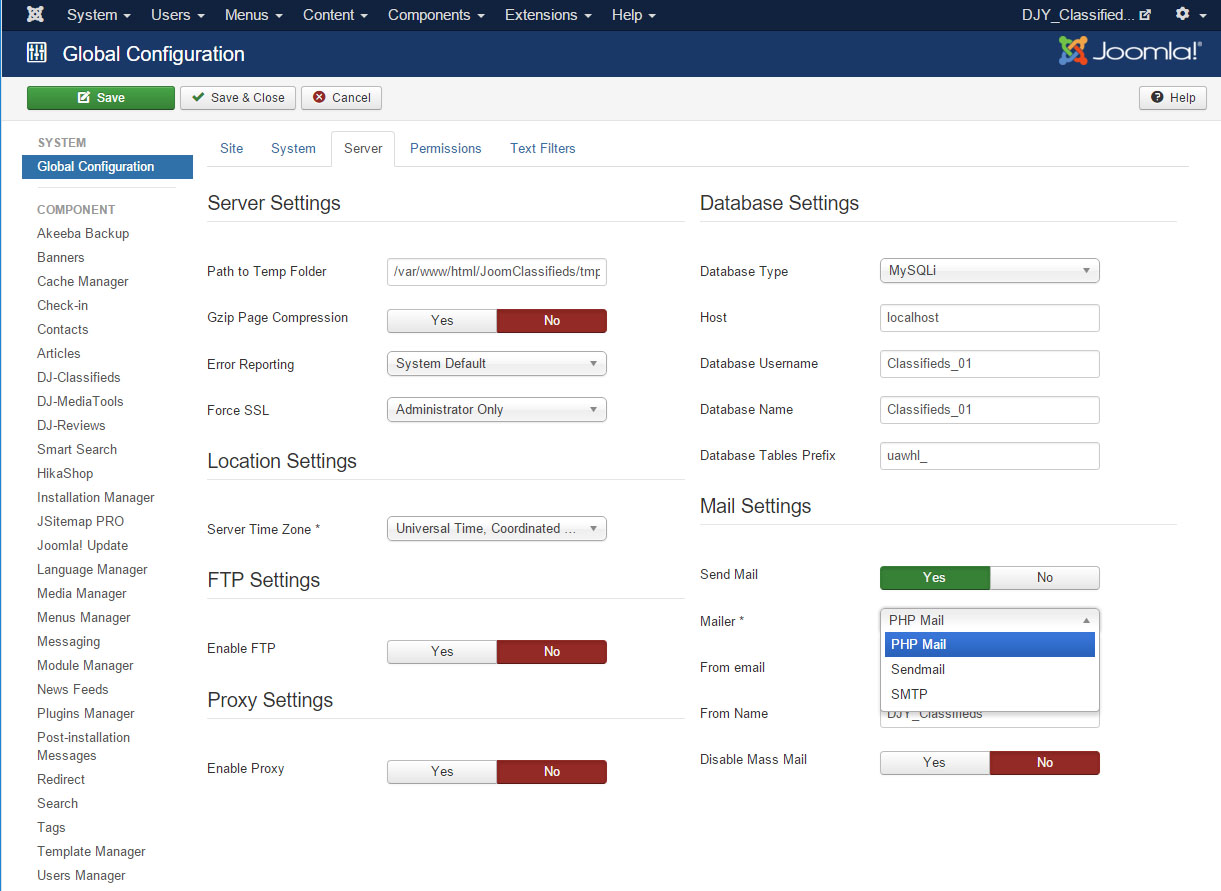Choose SMTP from the Mailer list
The image size is (1221, 891).
coord(909,694)
